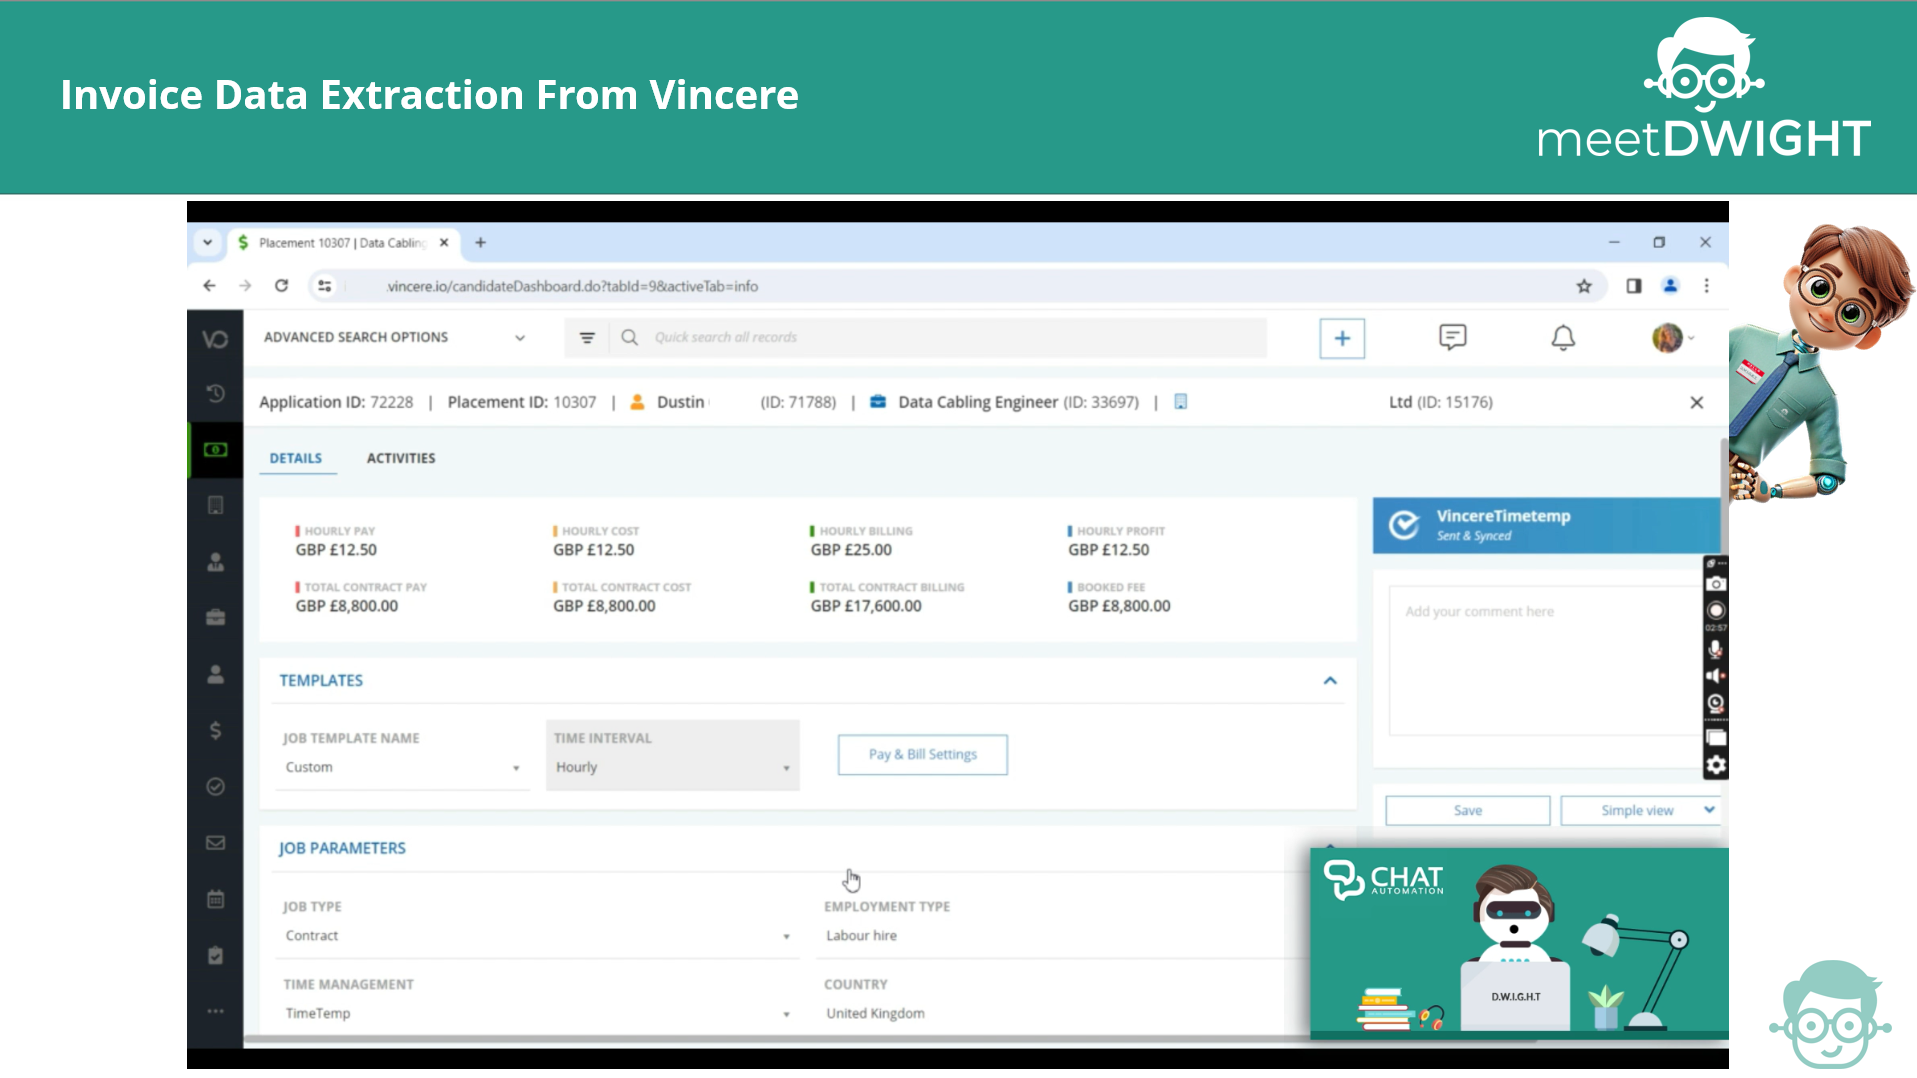Close the Placement 10307 browser tab
This screenshot has width=1917, height=1078.
(444, 243)
